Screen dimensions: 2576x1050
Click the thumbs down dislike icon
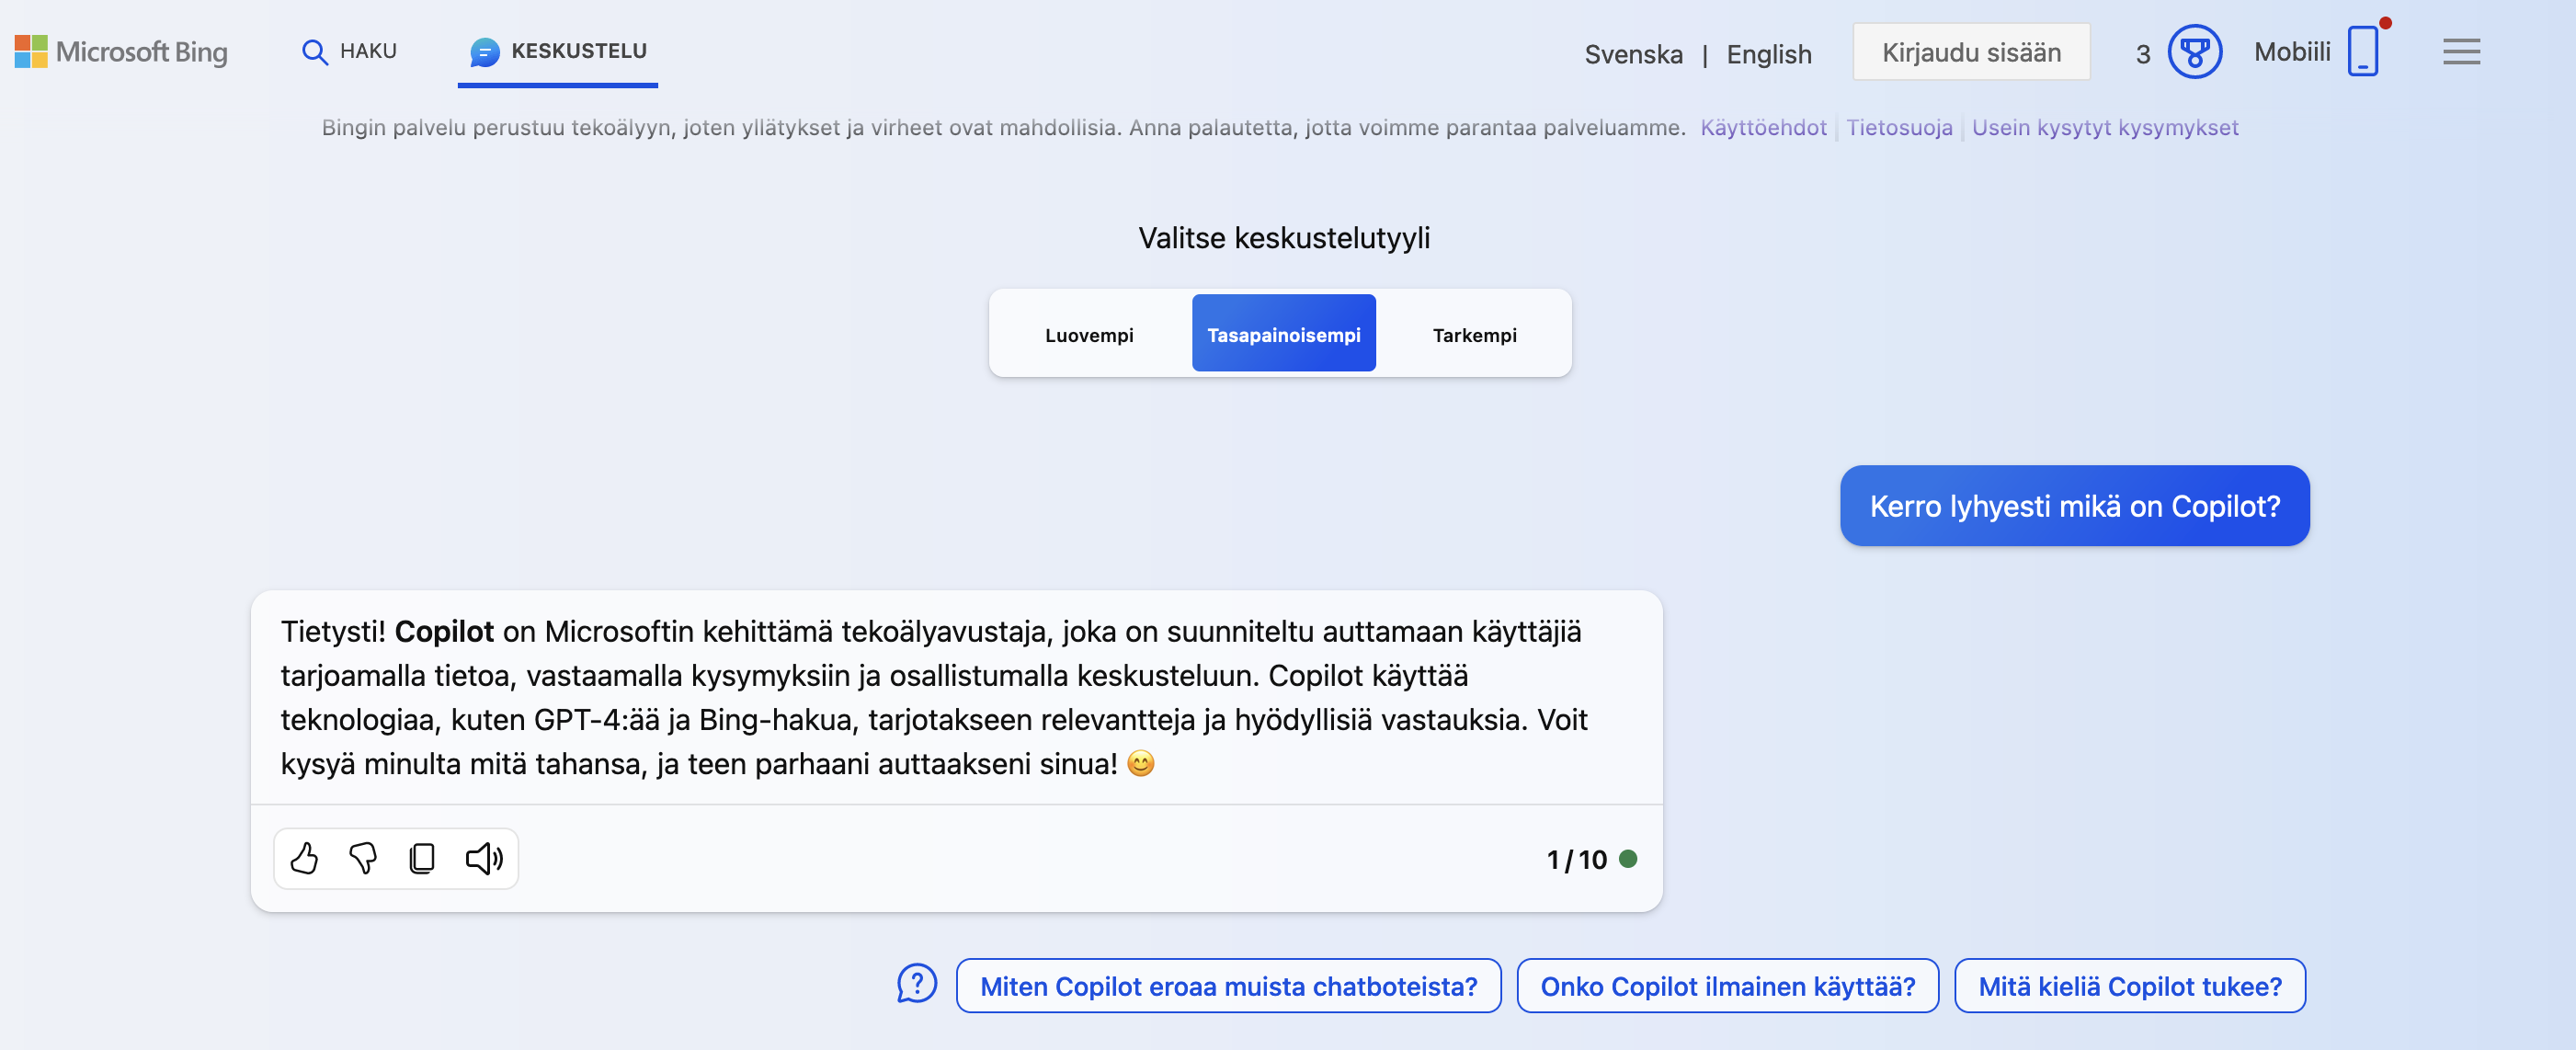tap(362, 858)
